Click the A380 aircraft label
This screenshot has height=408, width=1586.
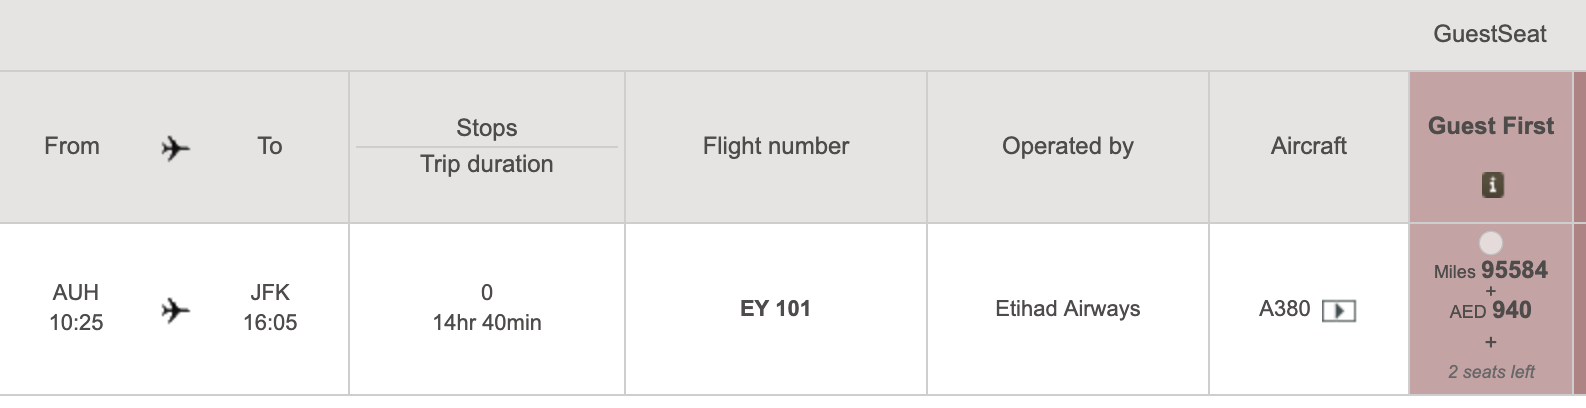(1284, 308)
